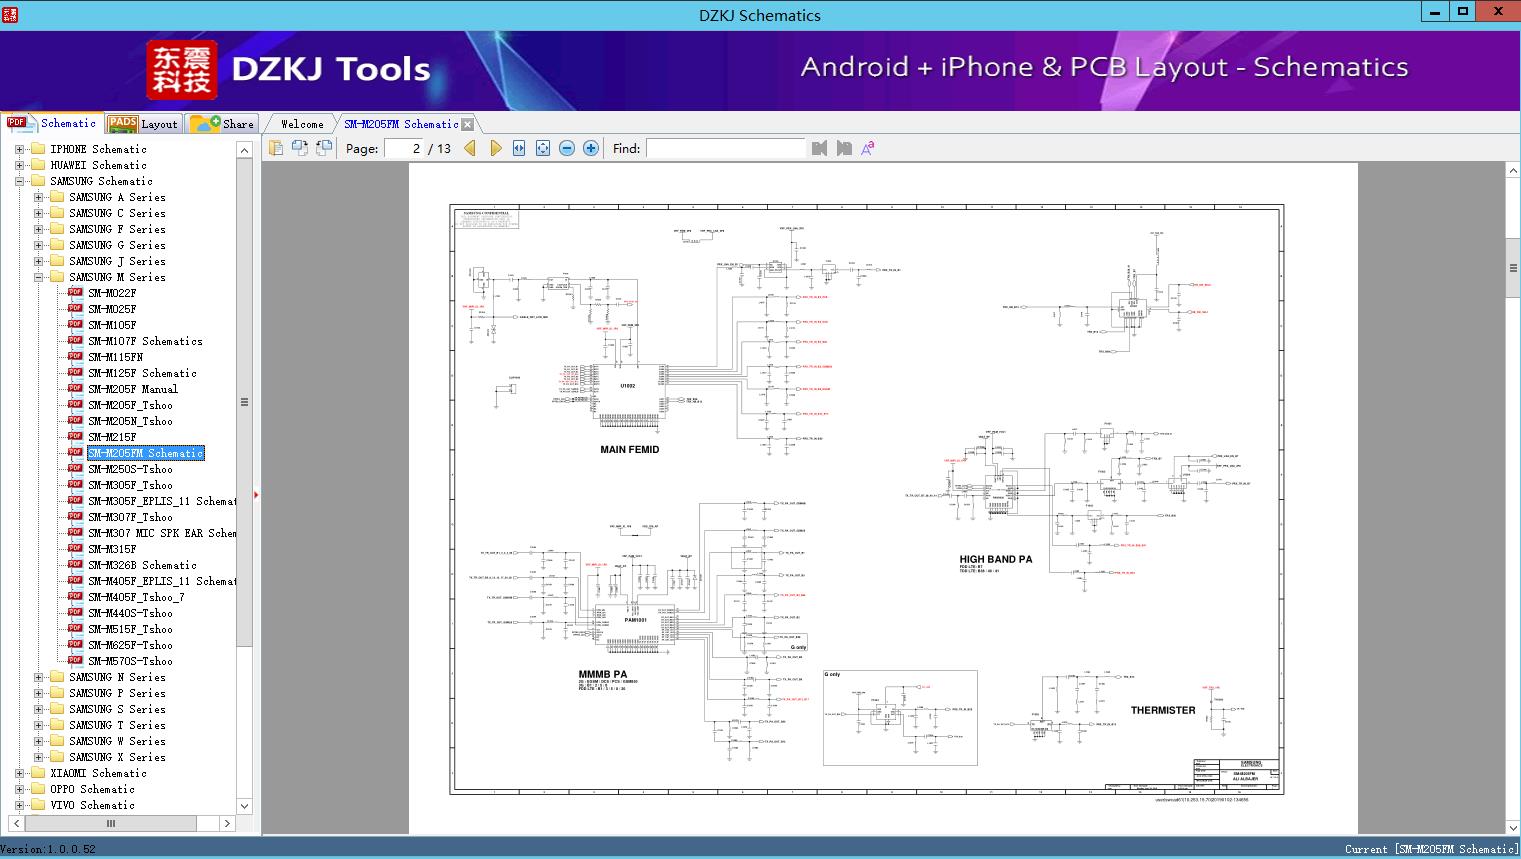Click the find next icon
This screenshot has width=1521, height=859.
click(x=844, y=148)
